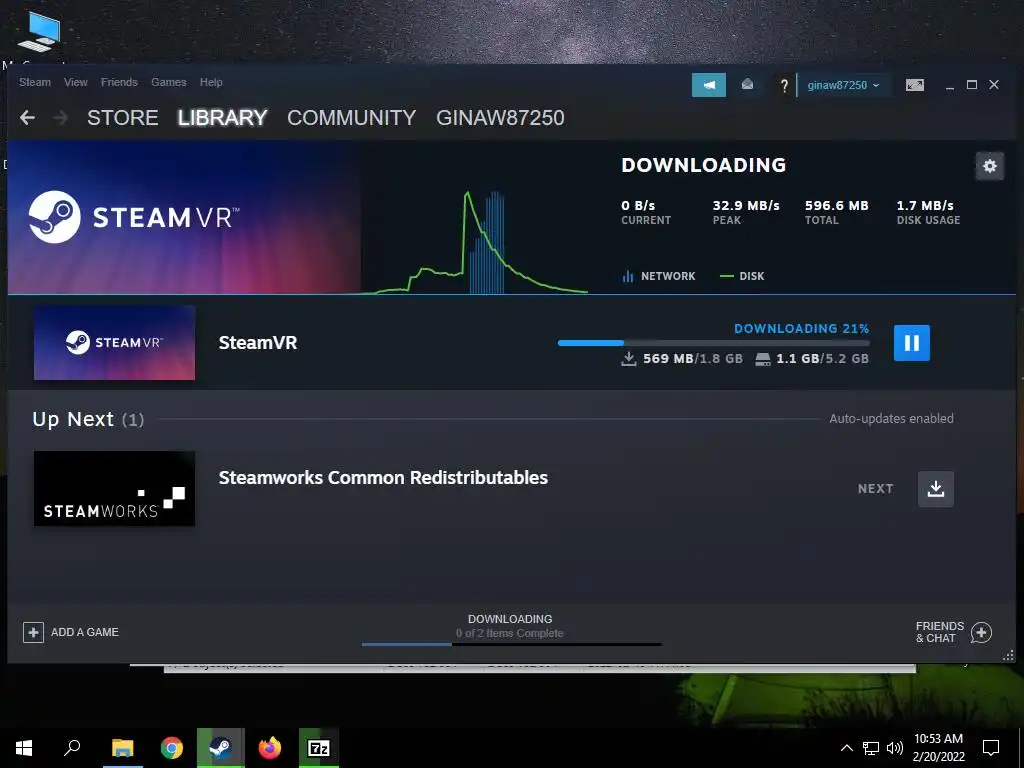Click FRIENDS & CHAT label

[940, 632]
